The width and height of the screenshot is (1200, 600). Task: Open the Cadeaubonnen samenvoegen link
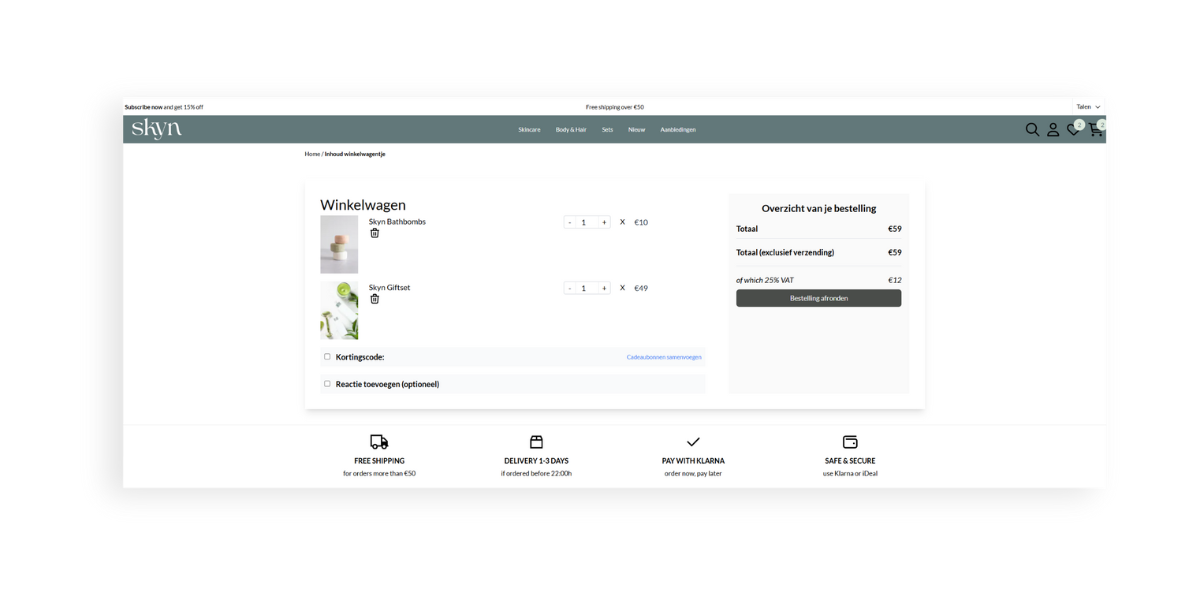click(x=664, y=357)
